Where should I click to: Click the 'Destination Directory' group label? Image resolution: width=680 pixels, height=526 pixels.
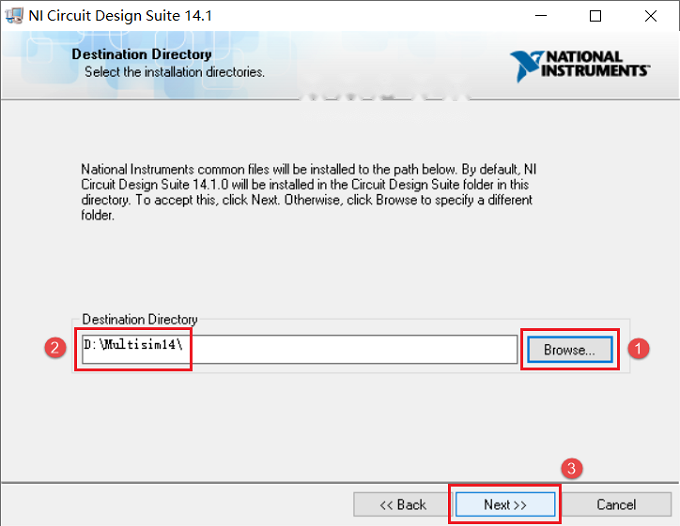click(140, 320)
